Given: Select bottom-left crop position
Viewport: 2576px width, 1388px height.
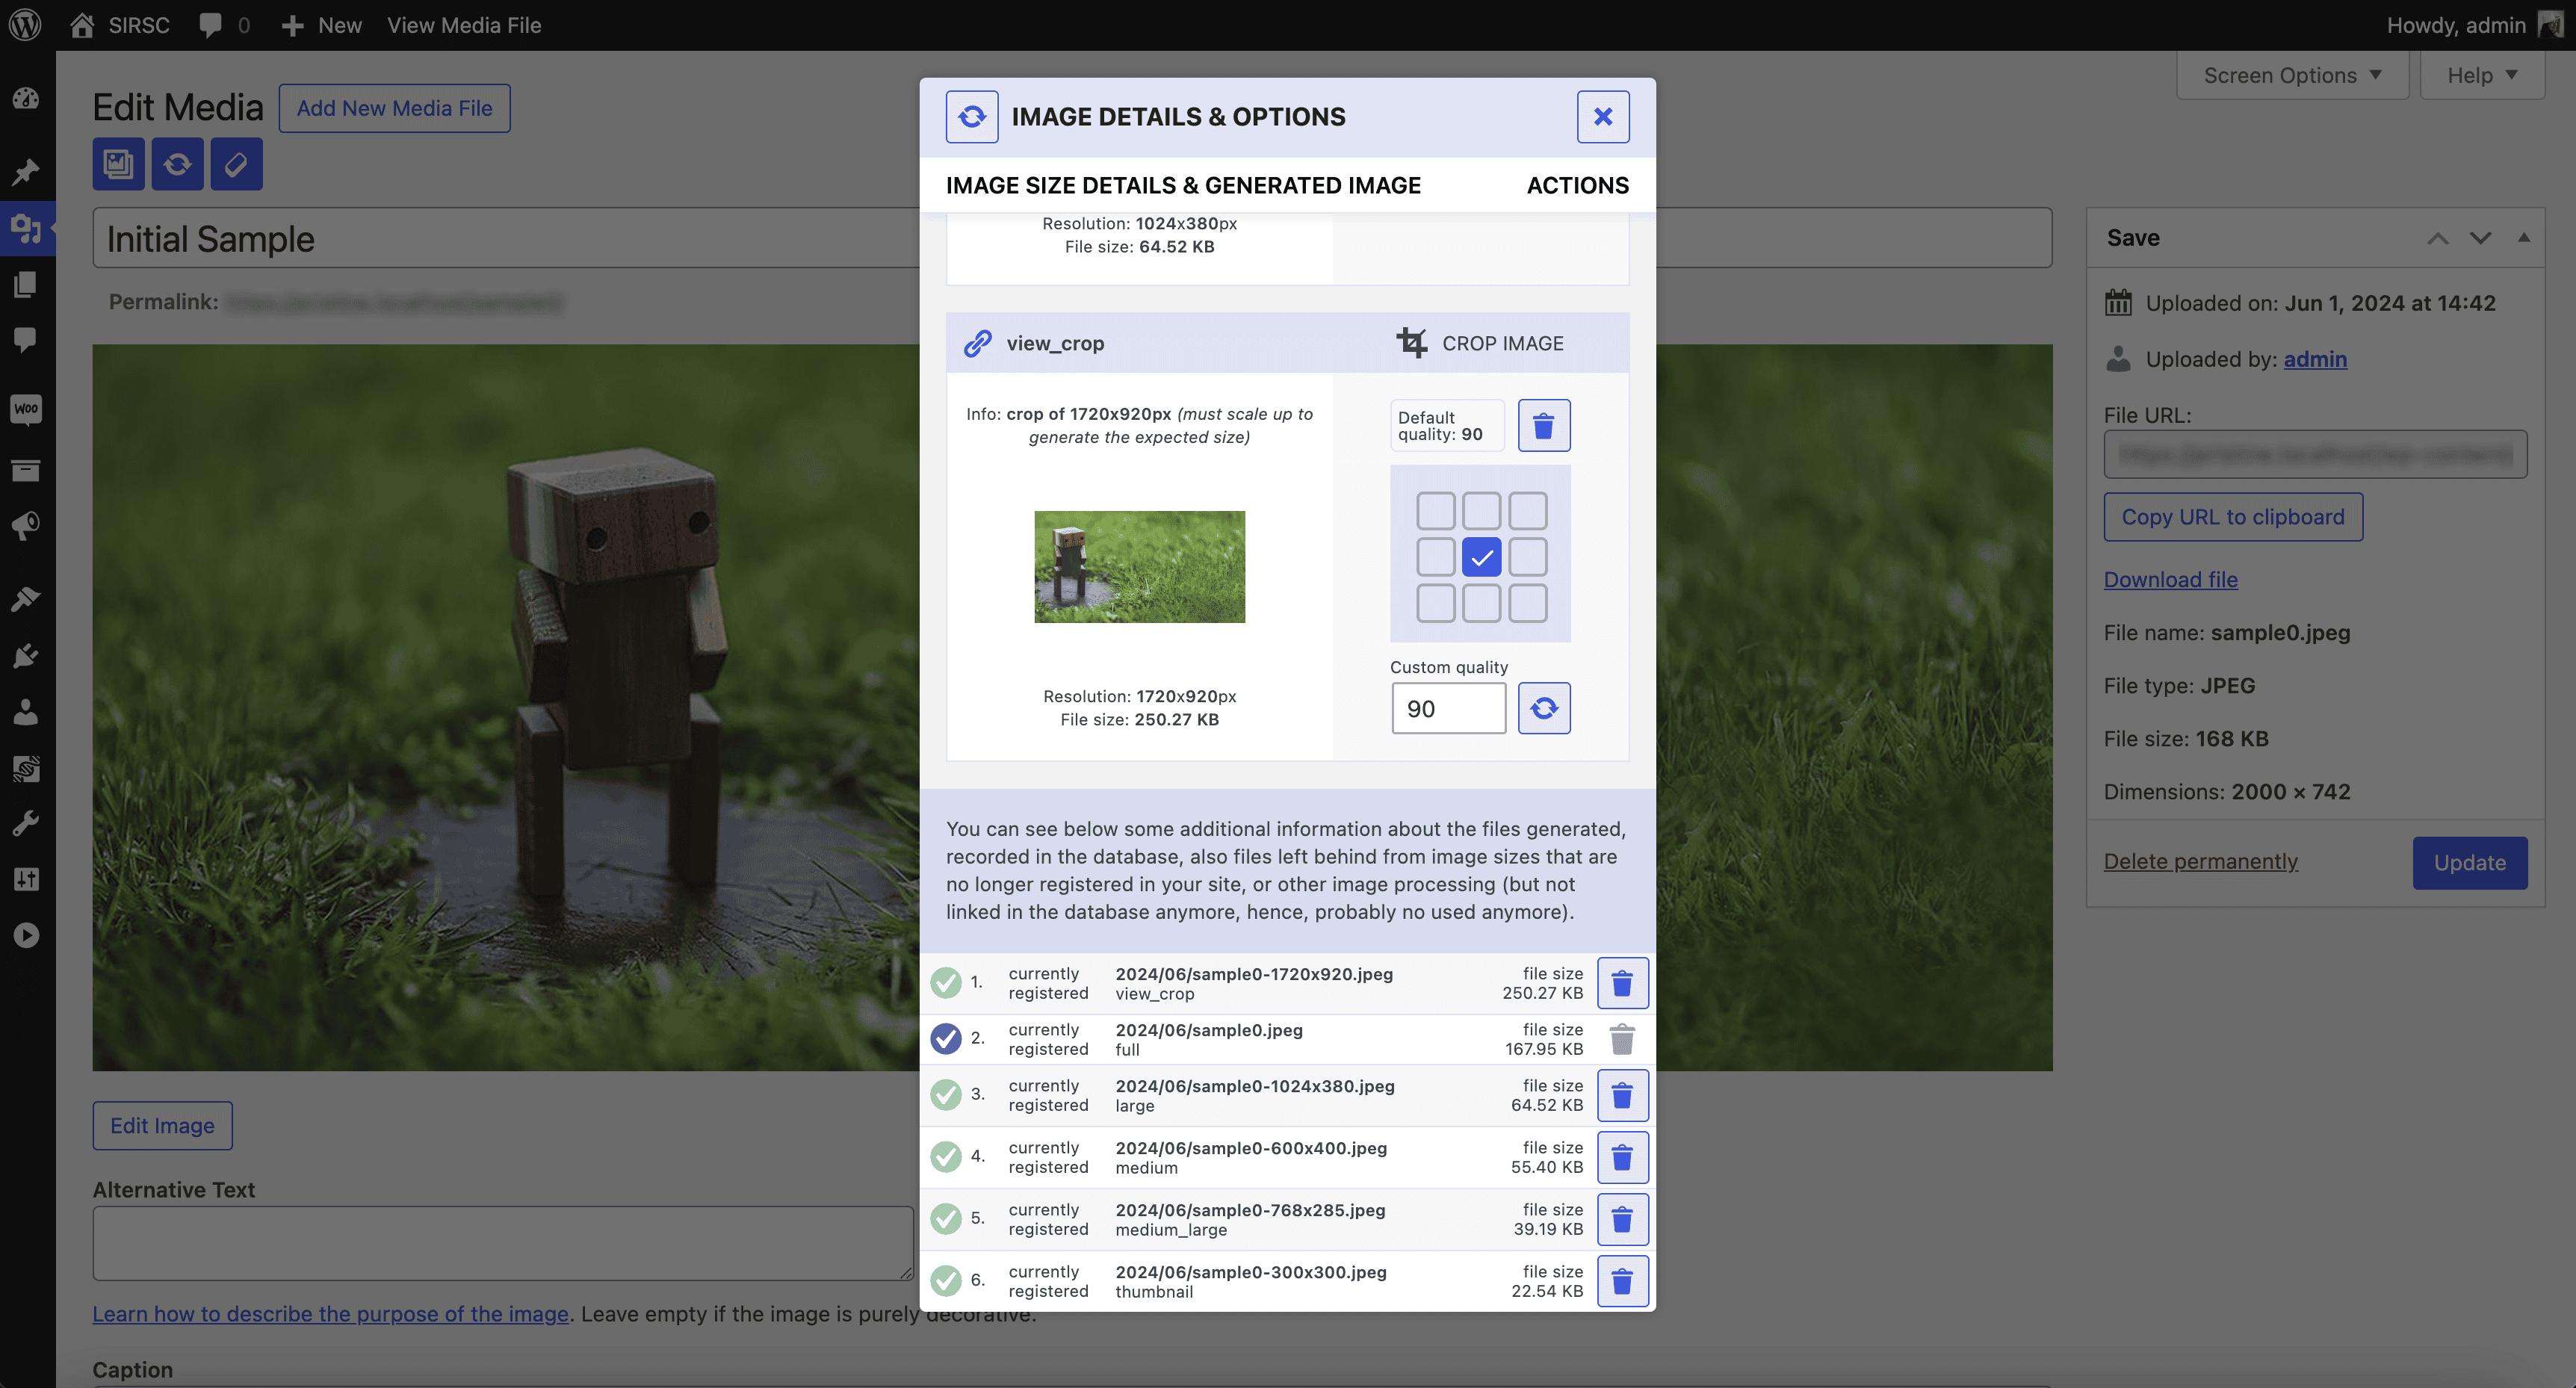Looking at the screenshot, I should [x=1436, y=603].
